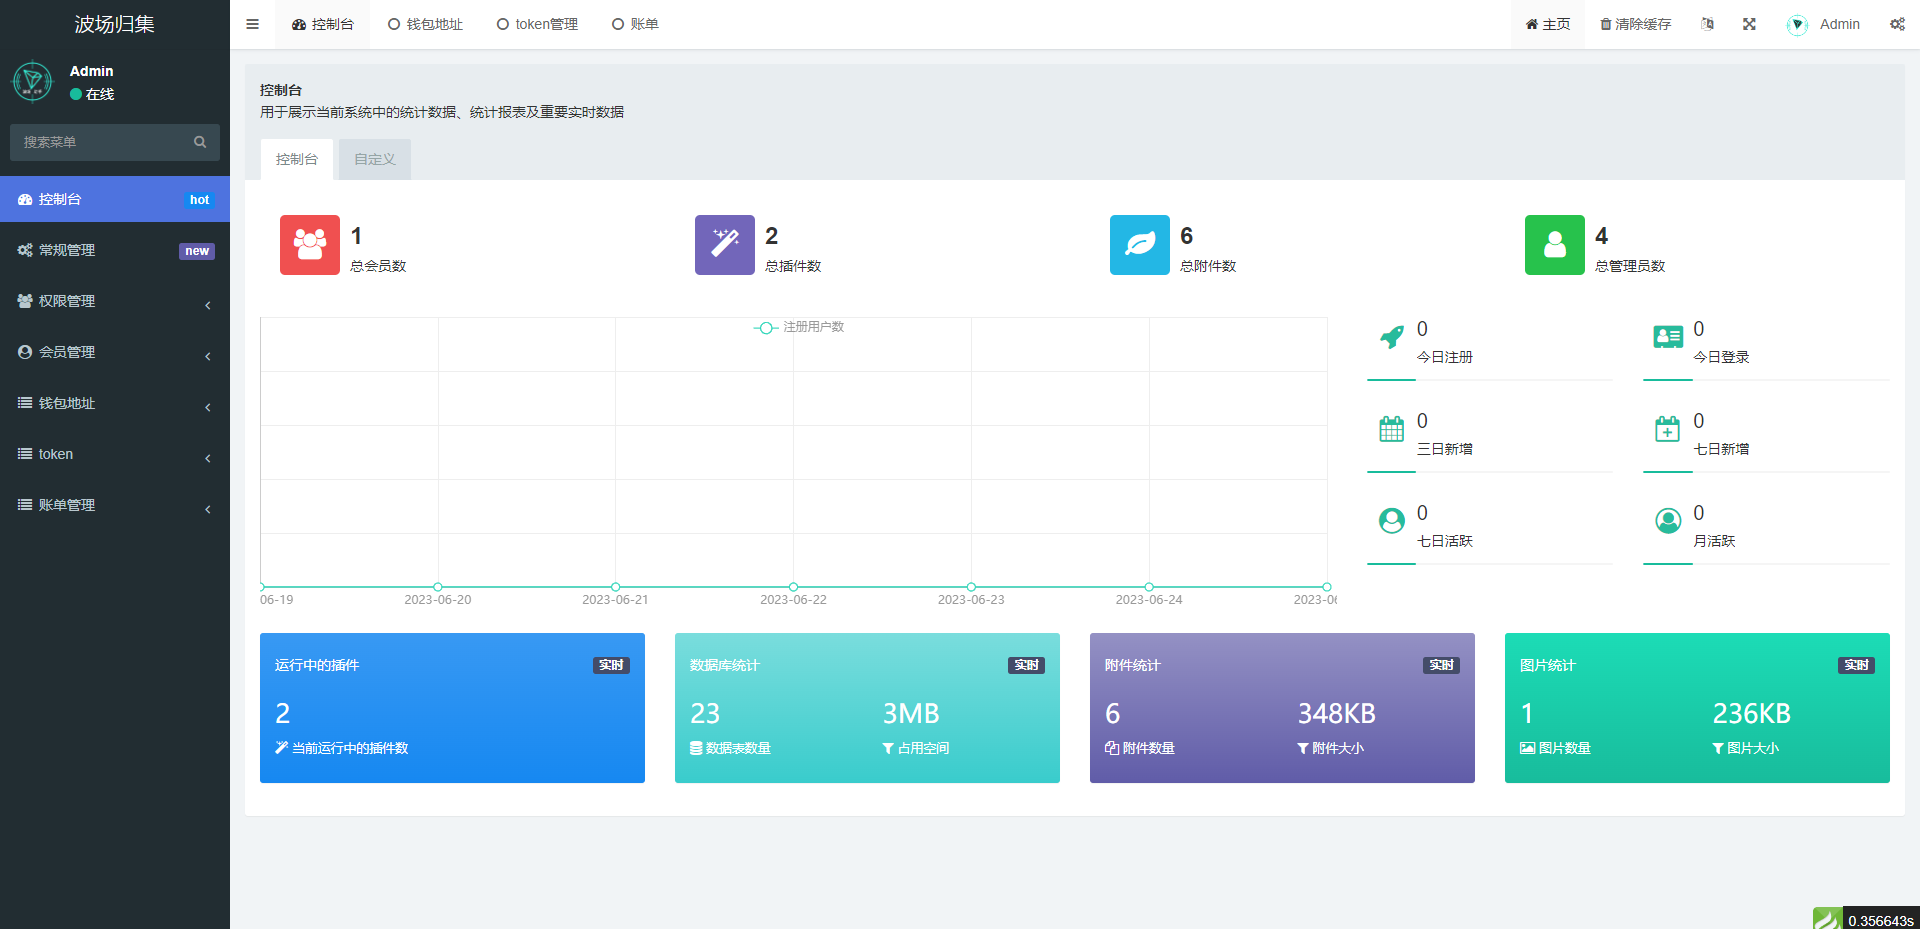Viewport: 1920px width, 929px height.
Task: Switch to the 自定义 tab
Action: tap(375, 159)
